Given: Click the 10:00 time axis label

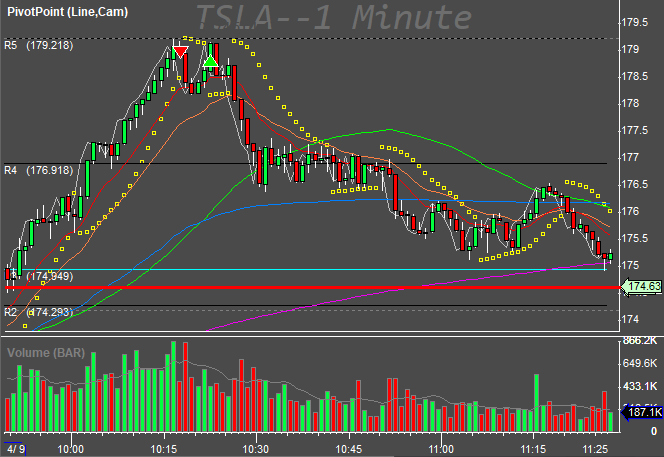Looking at the screenshot, I should point(71,449).
